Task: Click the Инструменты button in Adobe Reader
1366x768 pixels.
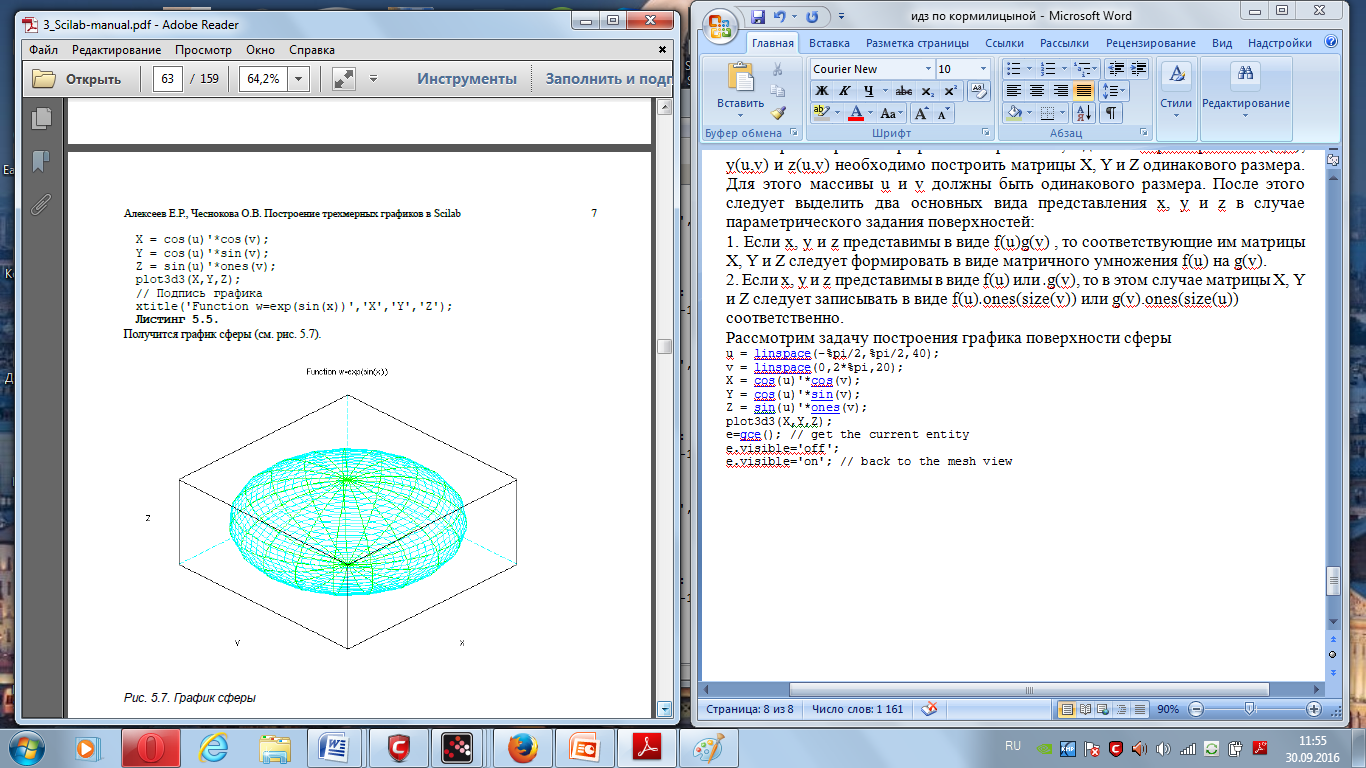Action: (467, 79)
